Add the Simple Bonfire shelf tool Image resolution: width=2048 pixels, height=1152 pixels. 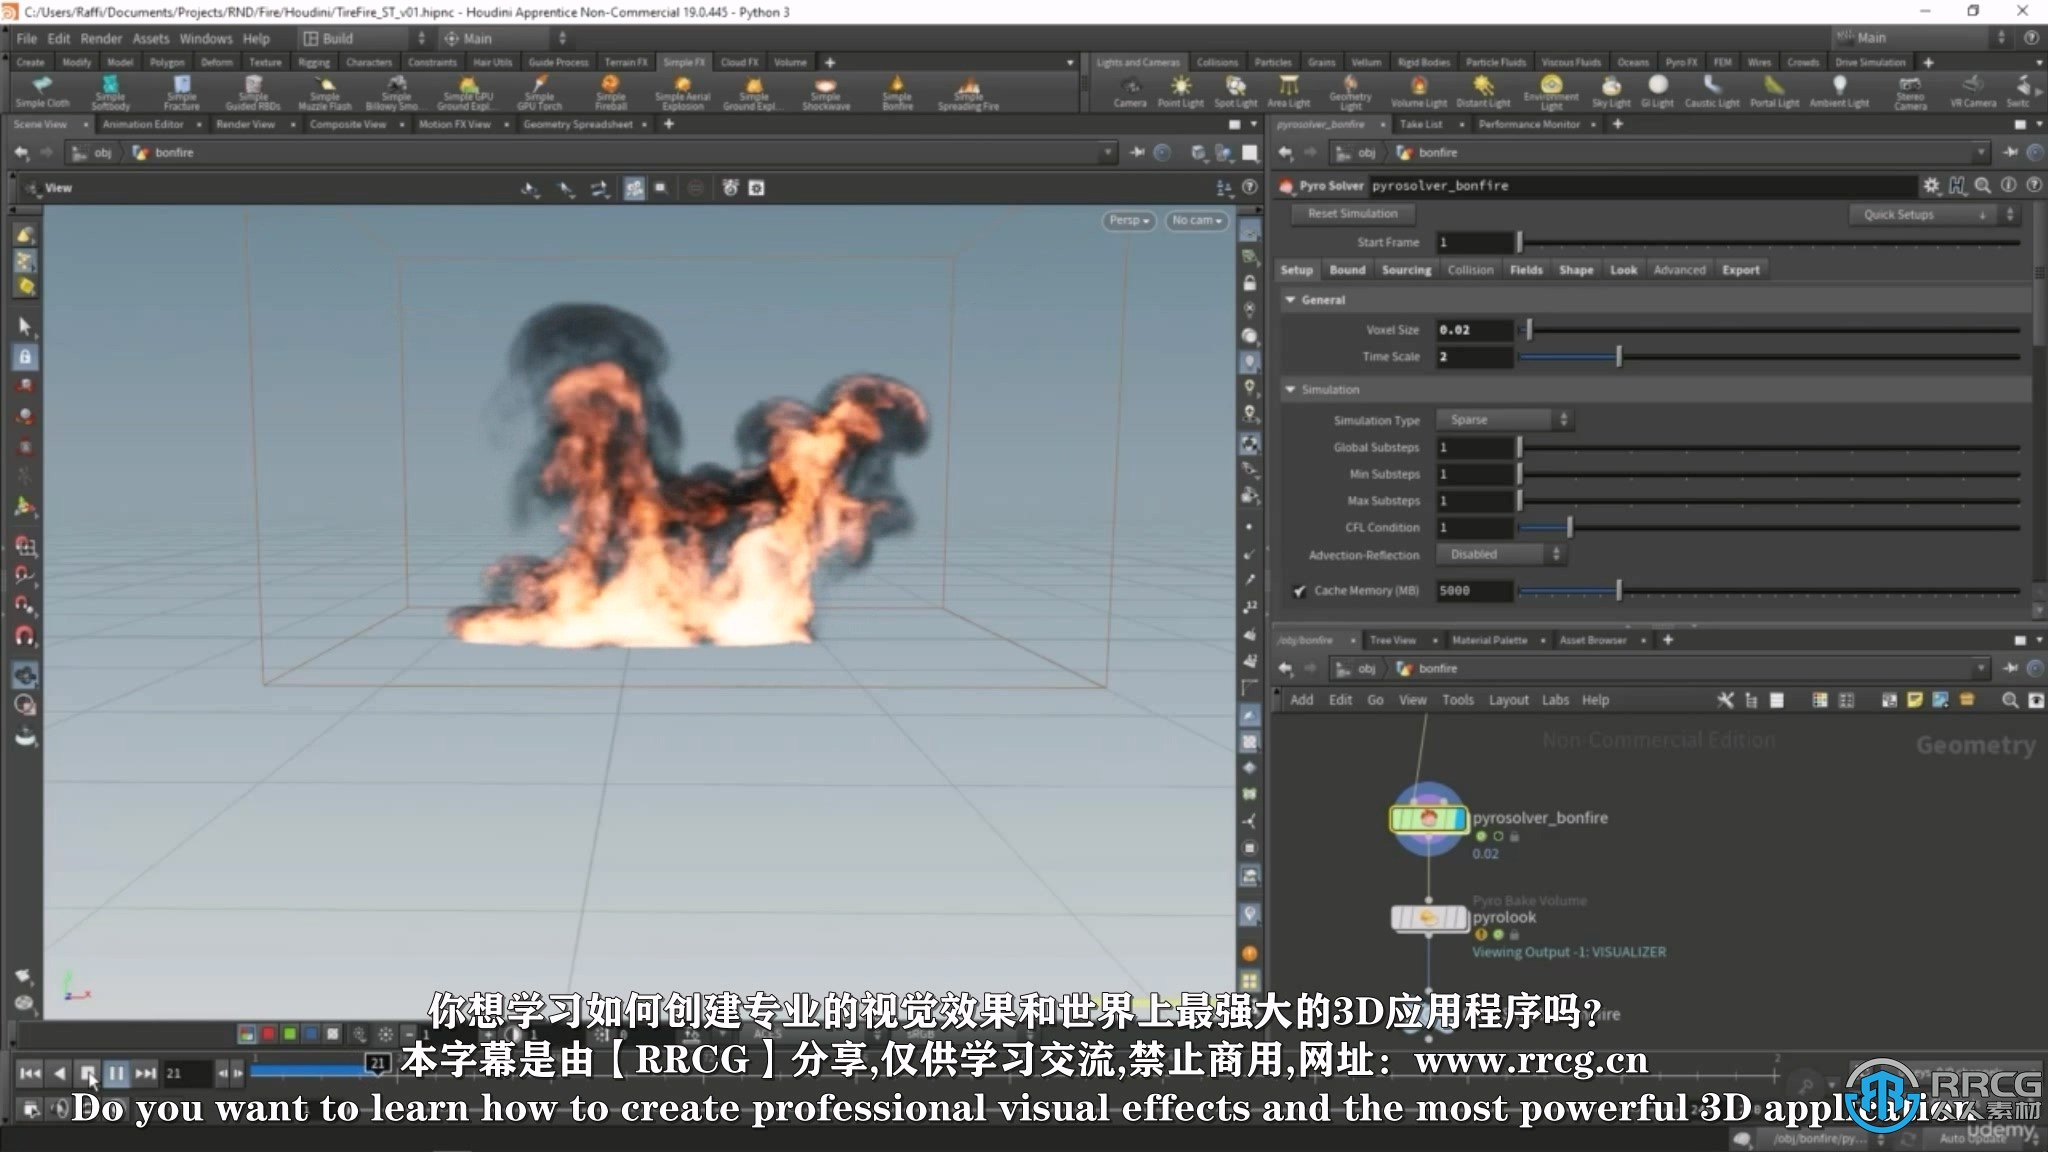pos(897,92)
